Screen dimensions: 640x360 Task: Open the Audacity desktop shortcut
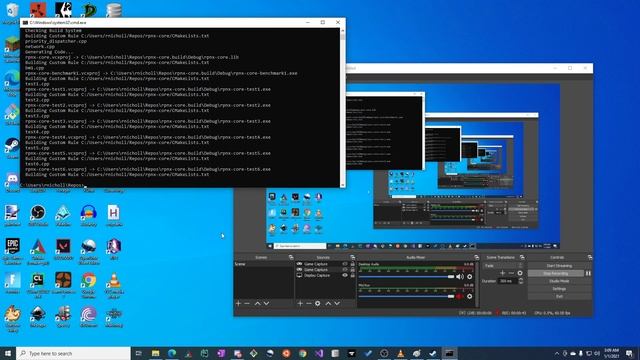pyautogui.click(x=89, y=216)
